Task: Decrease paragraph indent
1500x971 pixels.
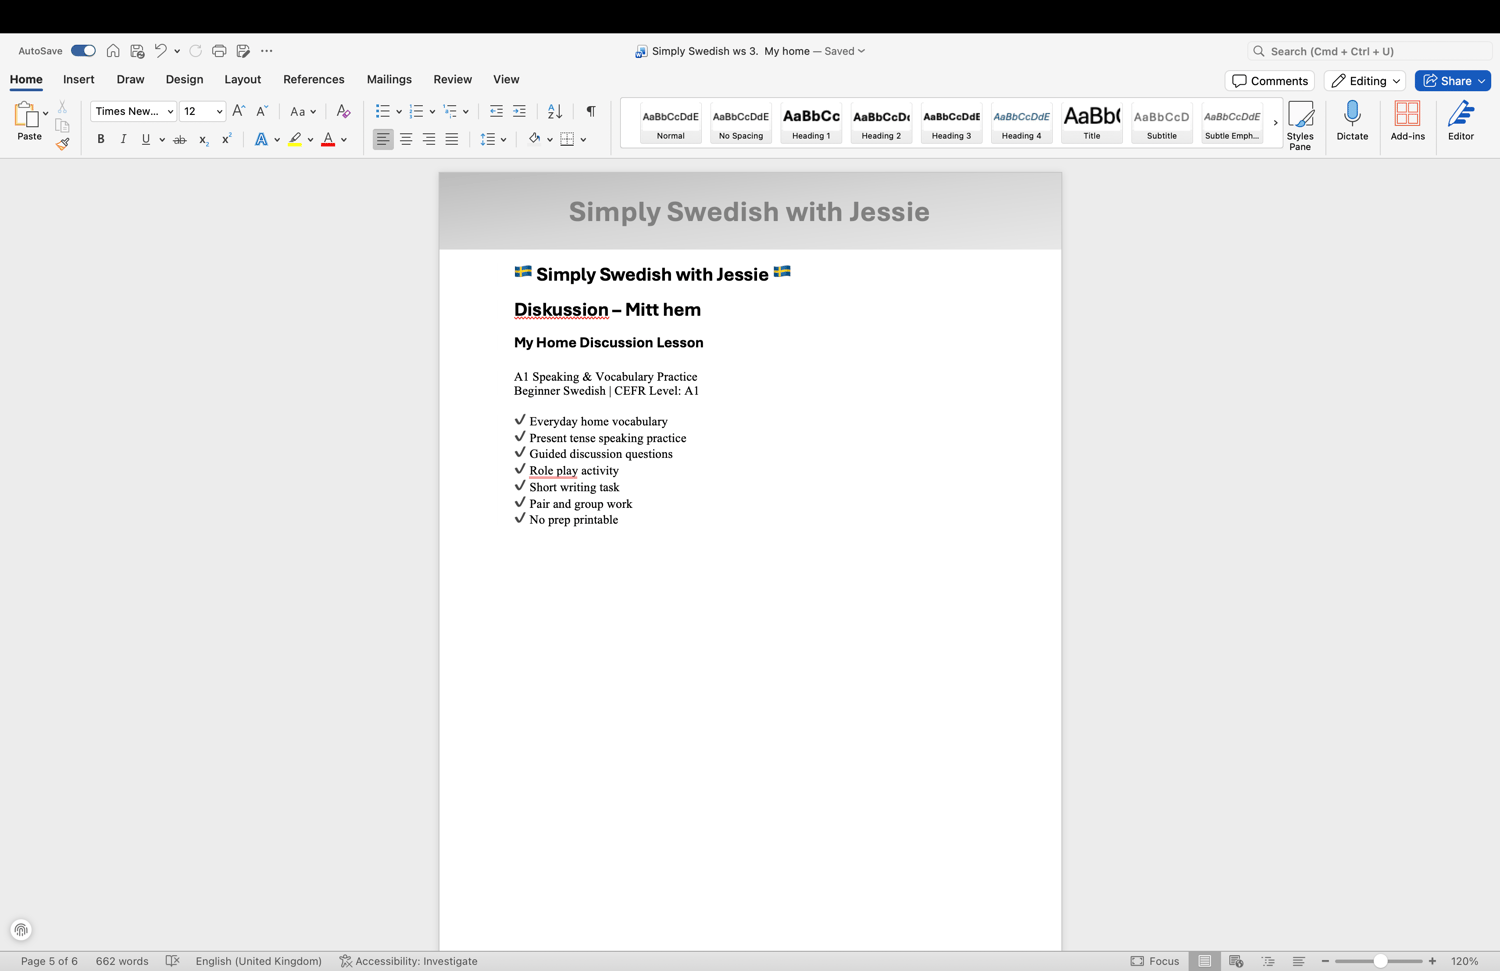Action: [x=496, y=111]
